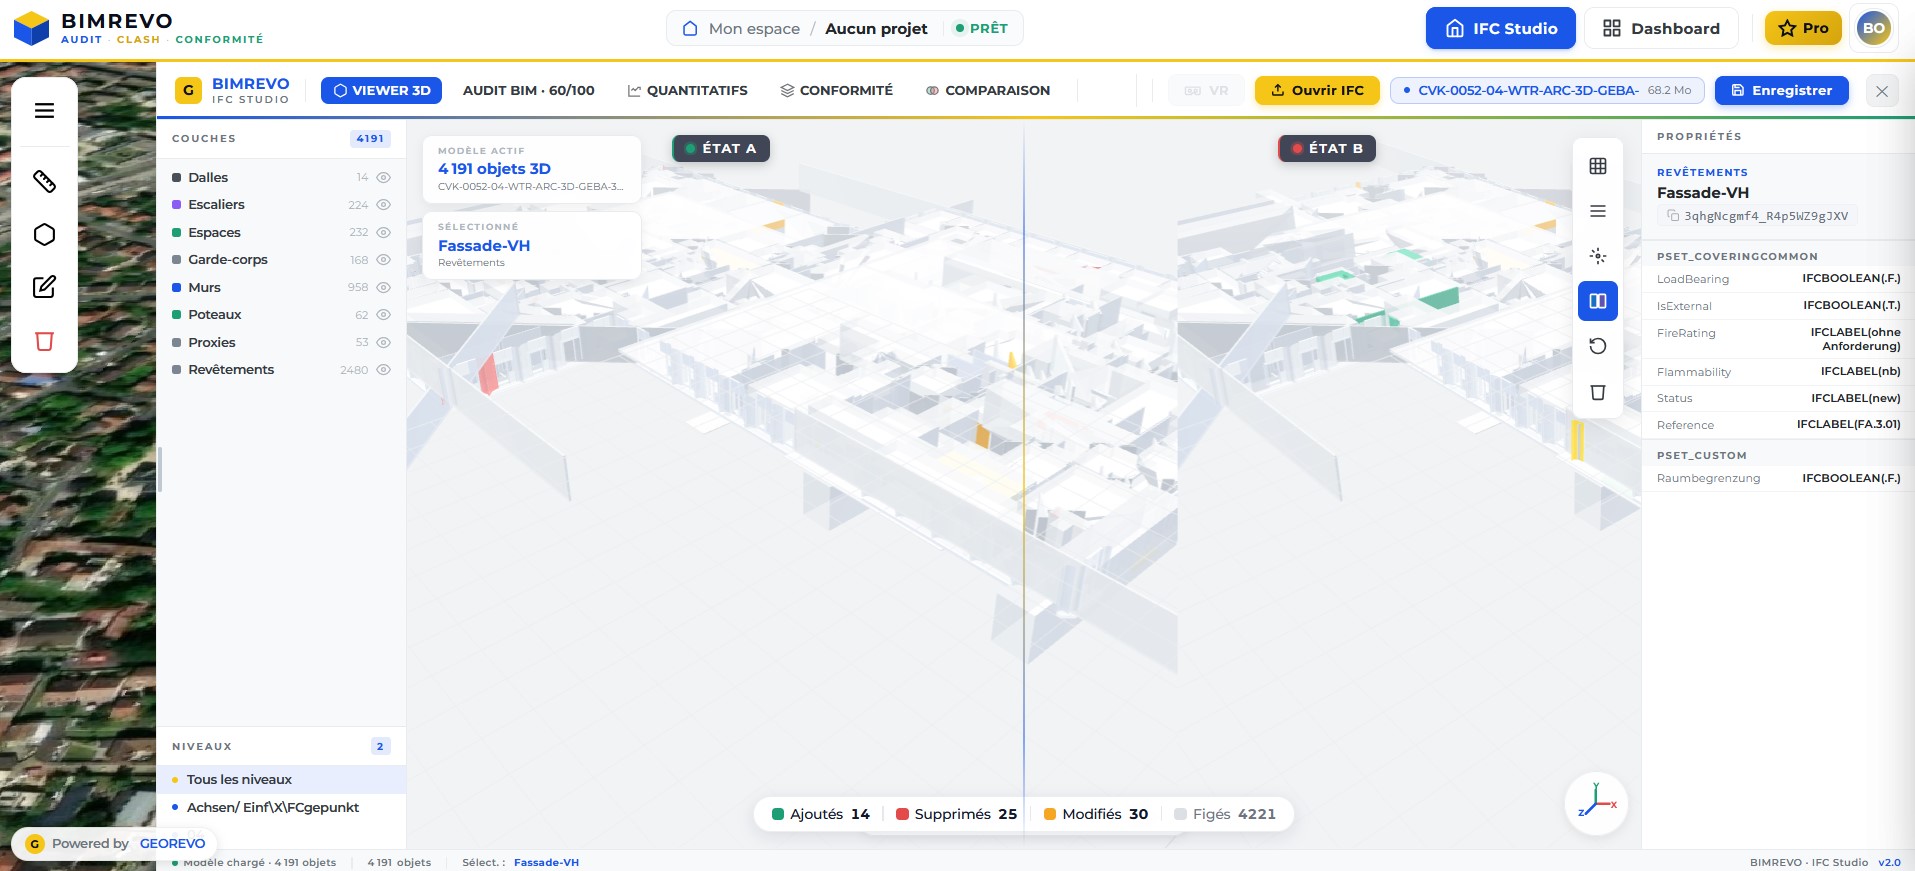Toggle the Proxies layer eye icon

pyautogui.click(x=383, y=342)
